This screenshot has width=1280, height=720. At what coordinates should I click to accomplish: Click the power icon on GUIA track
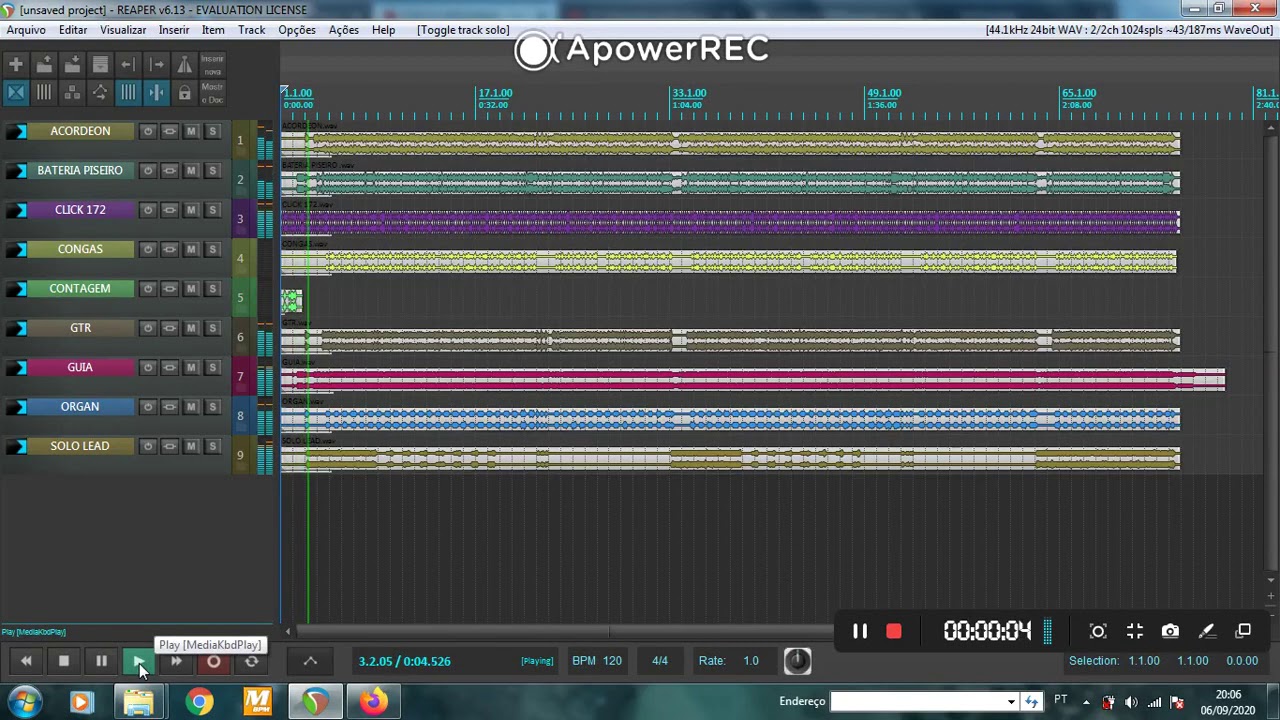pos(148,367)
